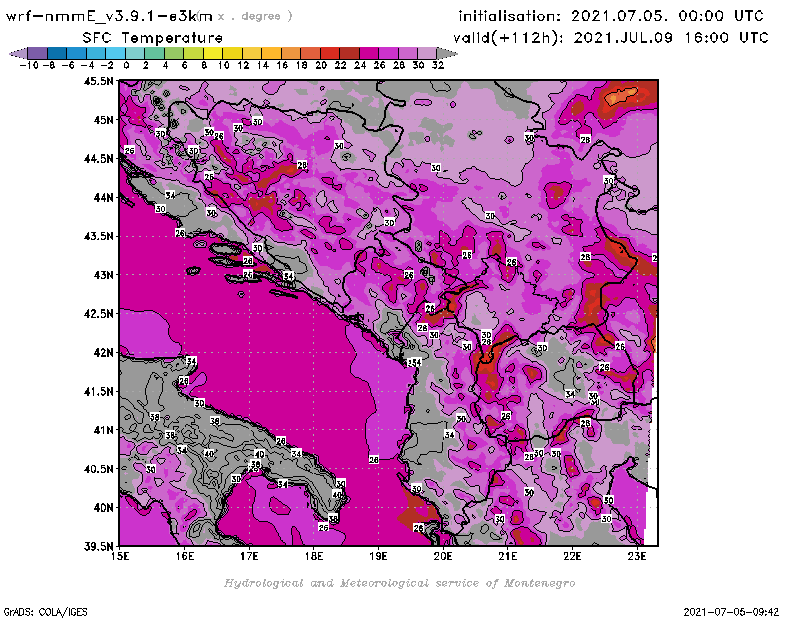
Task: Click the 16 value under the color legend
Action: coord(282,65)
